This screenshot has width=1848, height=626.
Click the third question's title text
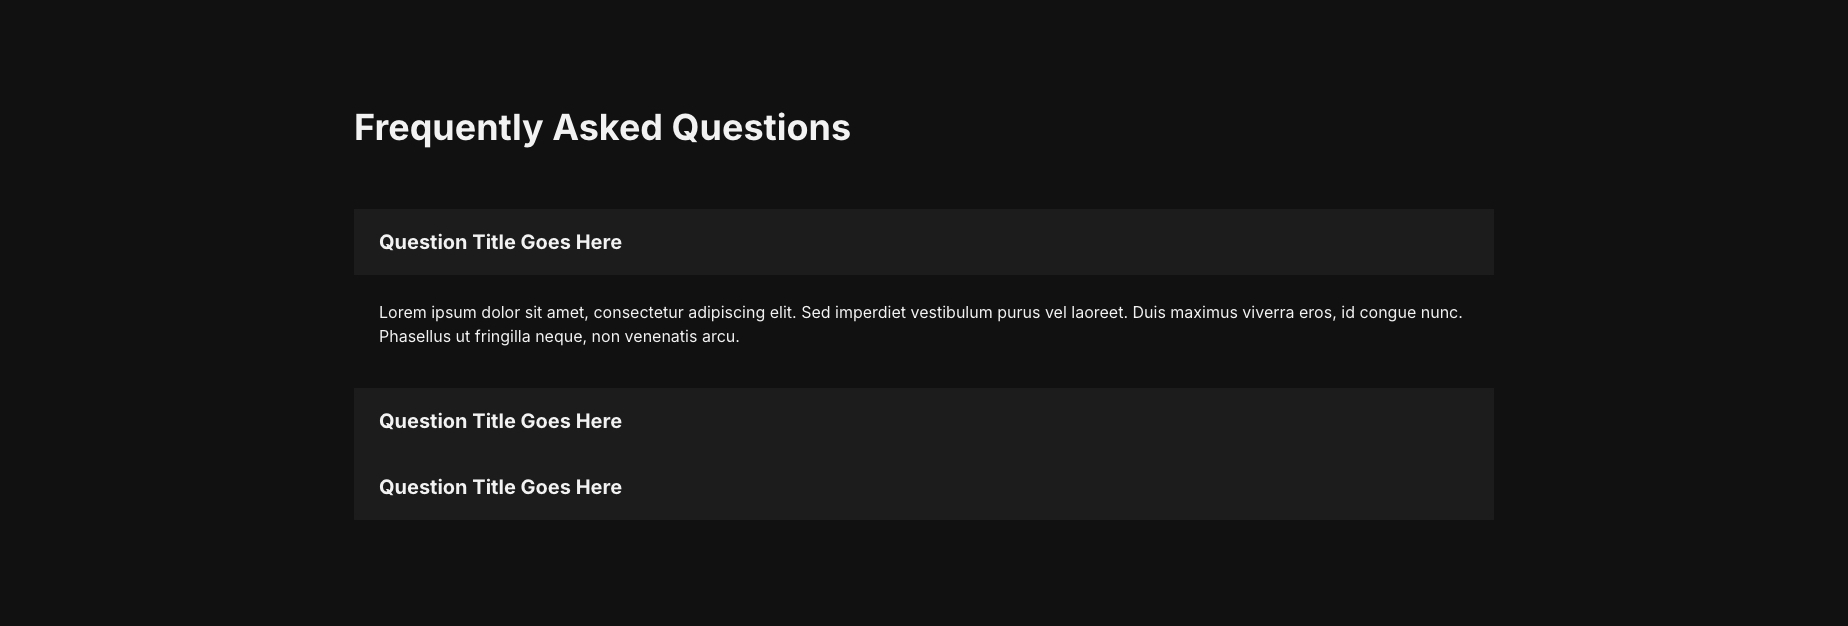coord(500,487)
